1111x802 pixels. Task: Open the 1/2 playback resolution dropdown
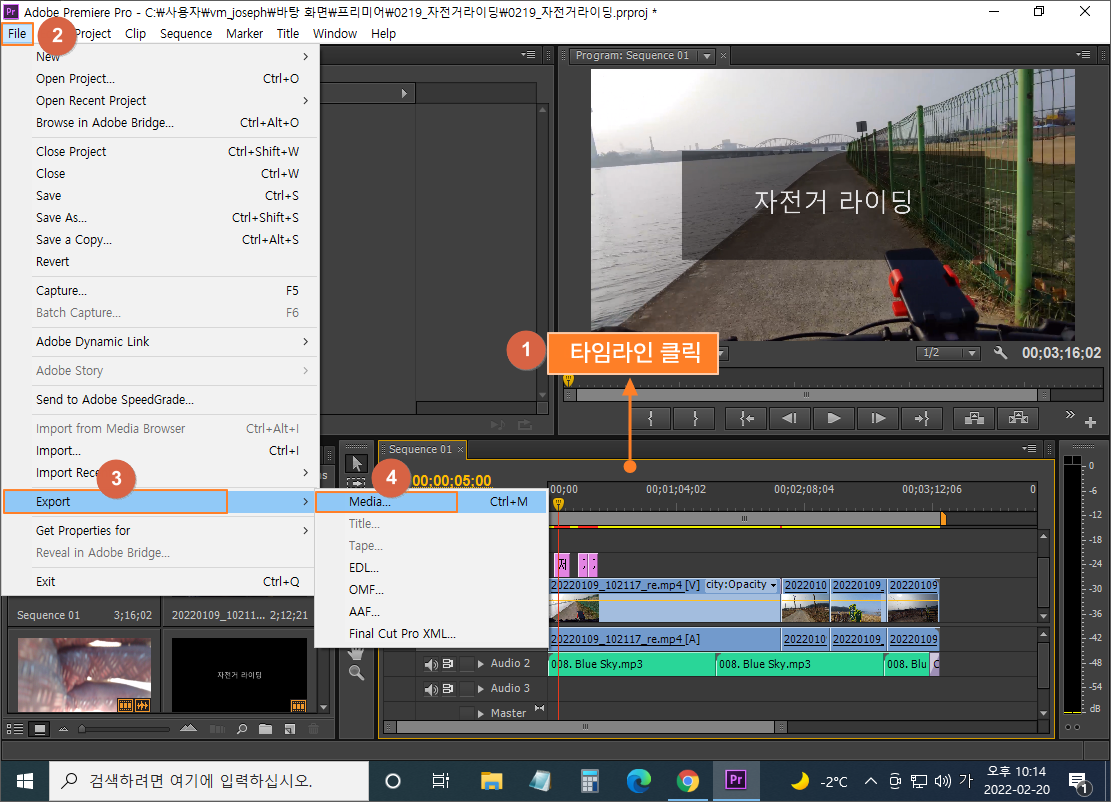pos(948,352)
